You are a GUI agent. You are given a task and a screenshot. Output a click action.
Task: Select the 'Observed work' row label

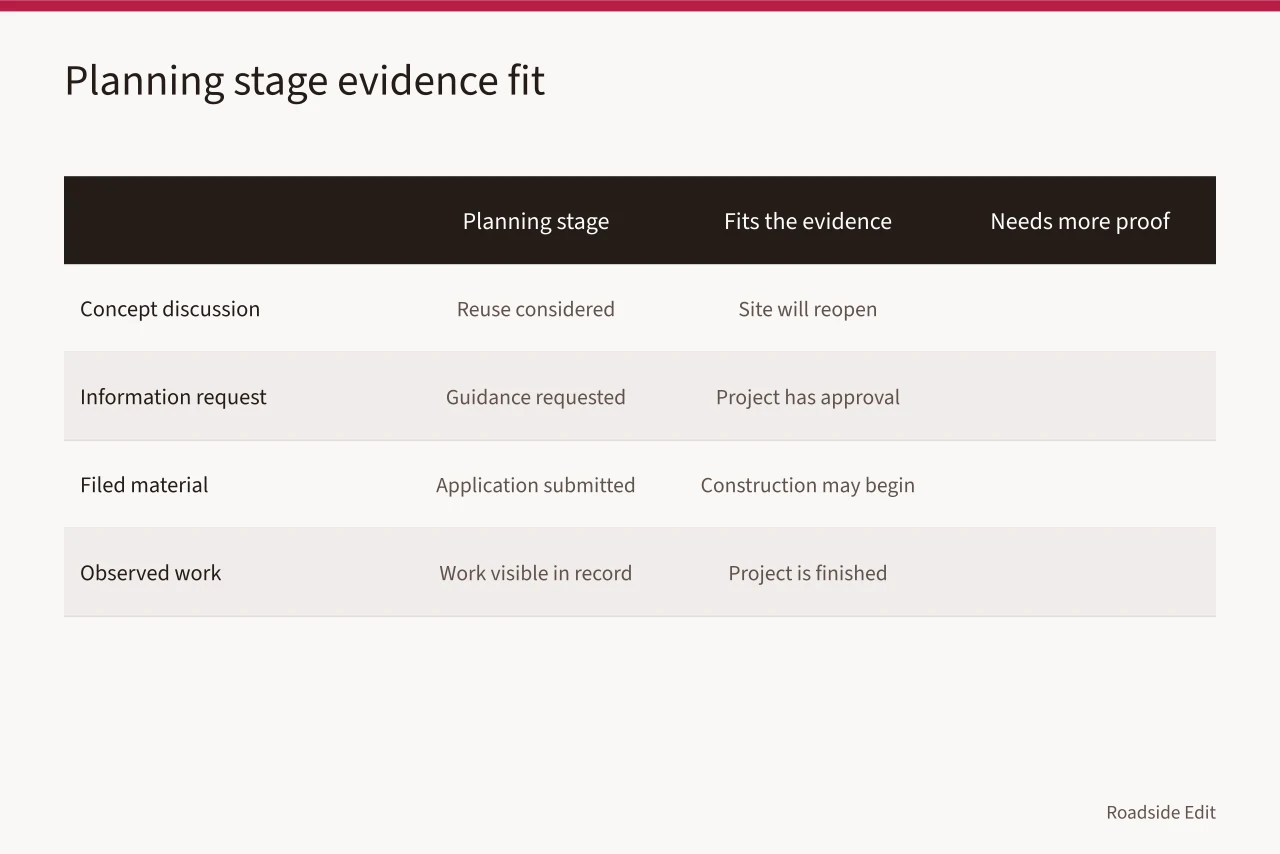coord(151,573)
